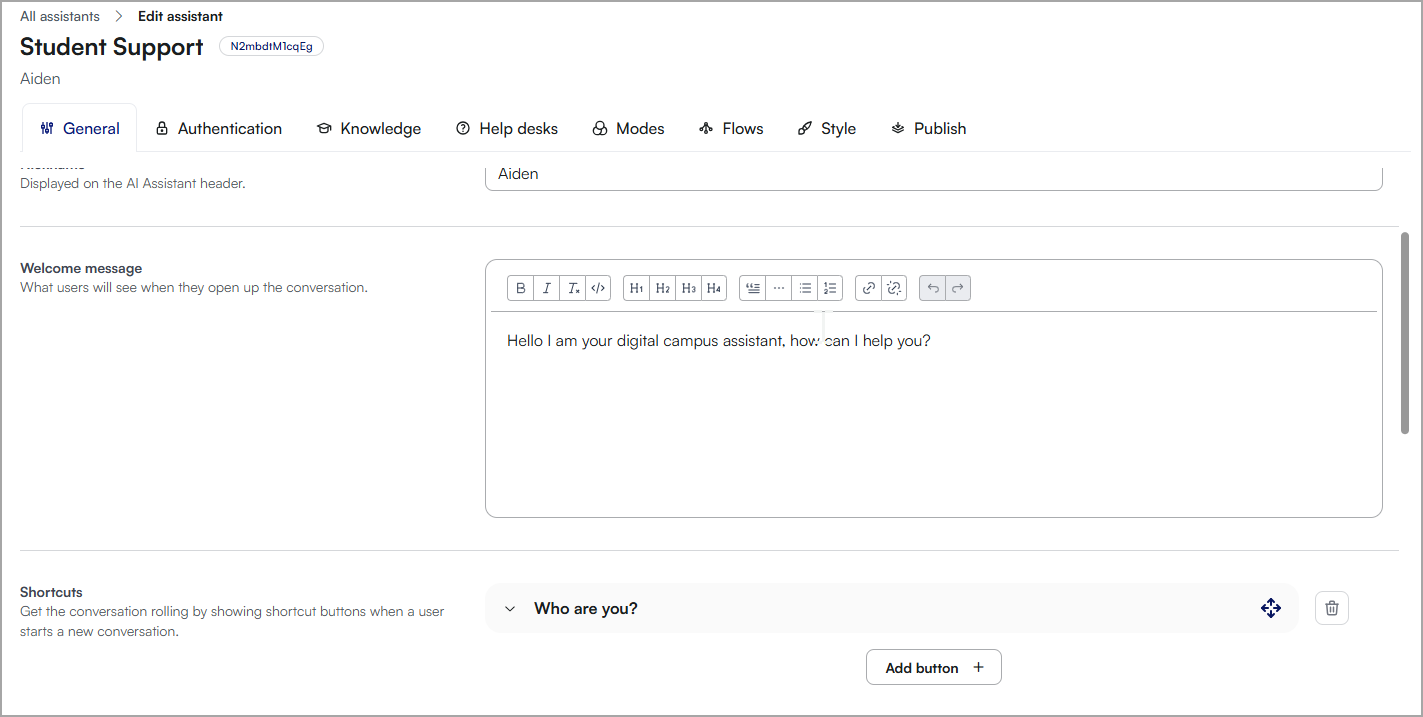Apply italic formatting in the editor
The height and width of the screenshot is (717, 1423).
(547, 288)
